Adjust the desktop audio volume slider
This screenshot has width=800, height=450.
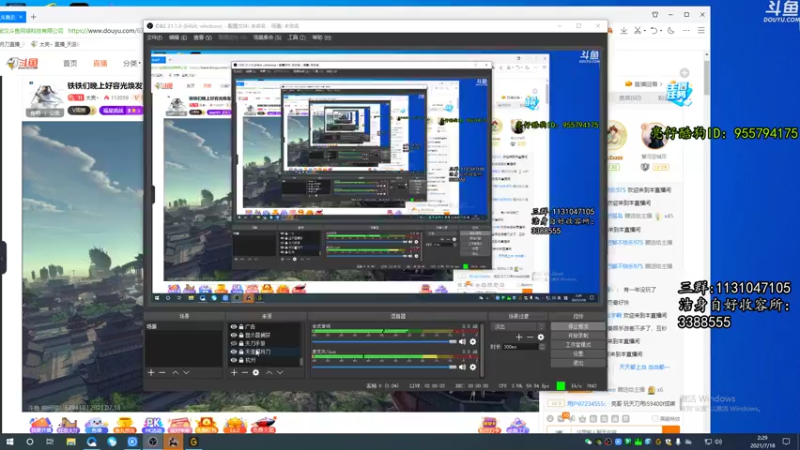point(384,341)
